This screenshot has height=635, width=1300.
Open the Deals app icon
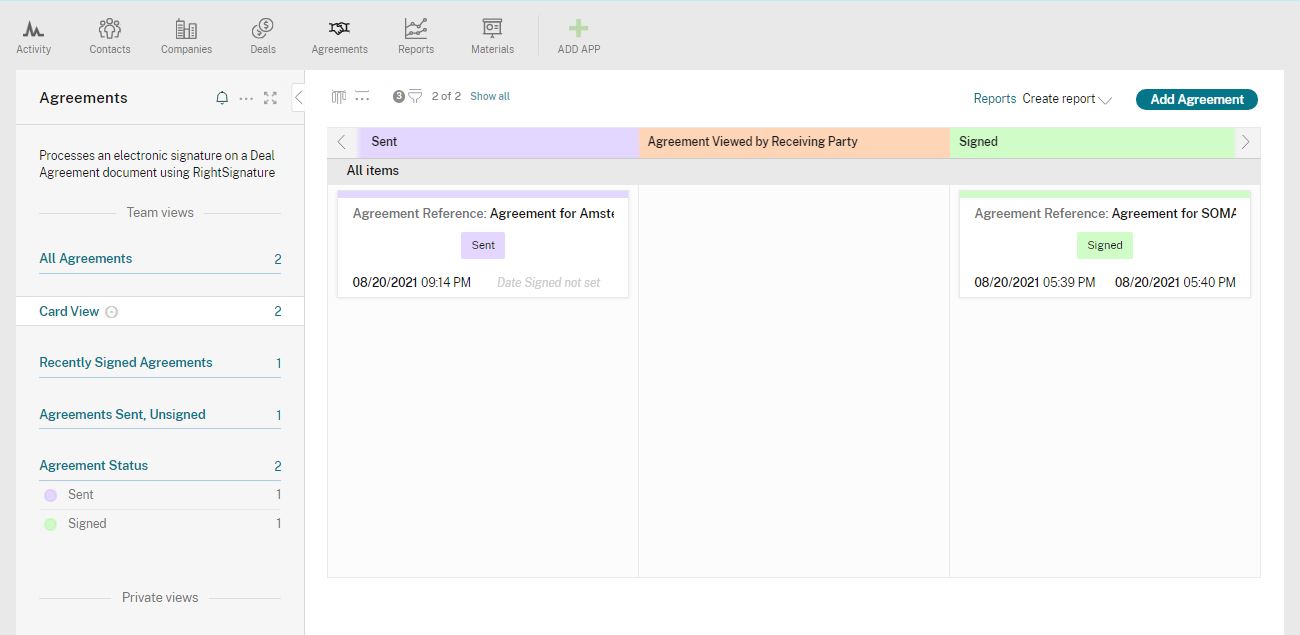[263, 29]
